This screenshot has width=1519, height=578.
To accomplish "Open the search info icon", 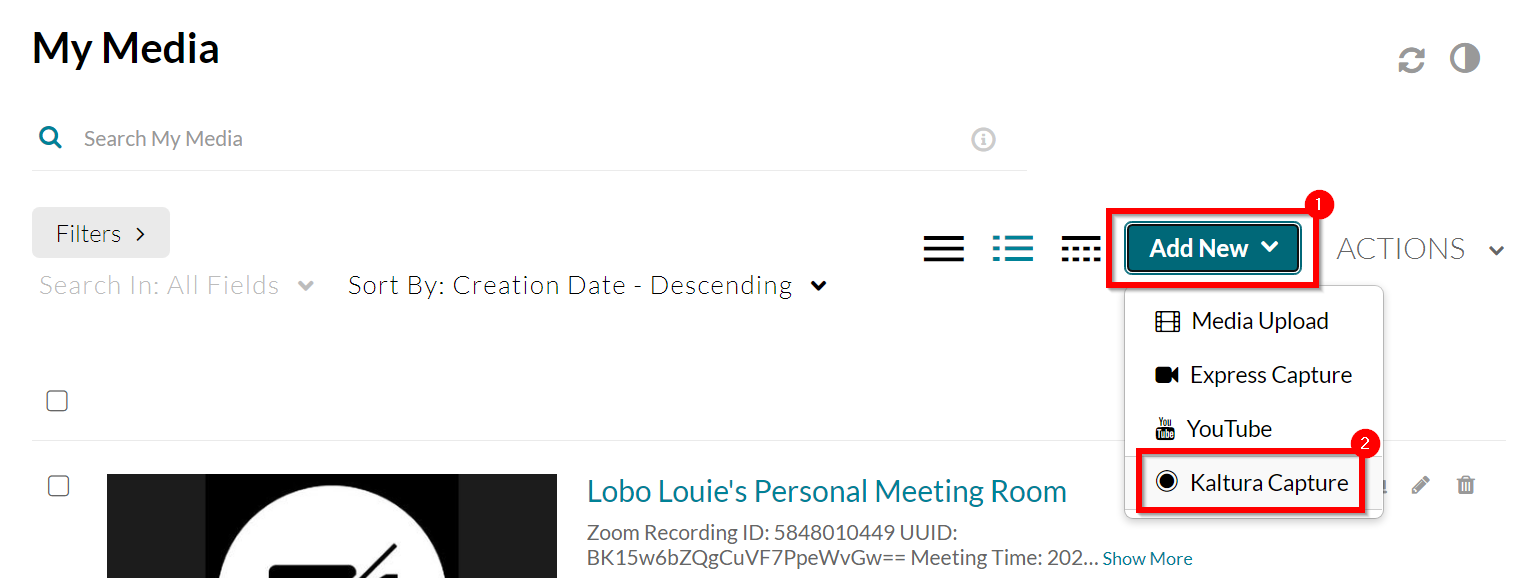I will point(983,139).
